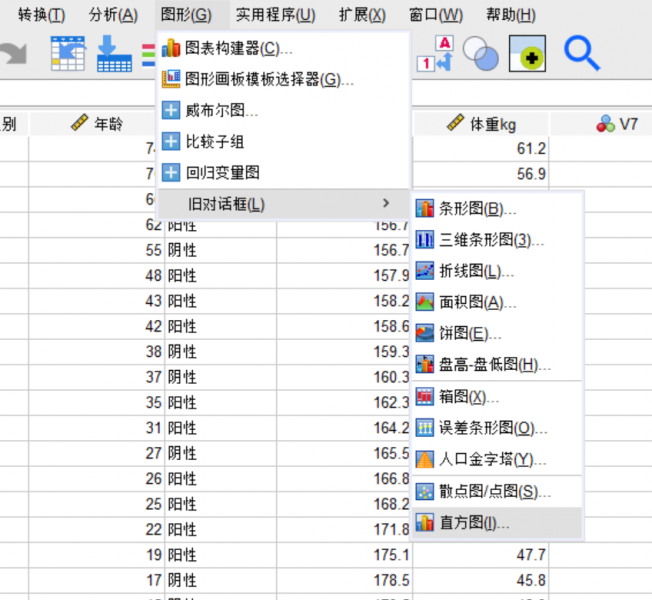Click the chart builder bar icon
The width and height of the screenshot is (652, 600).
click(171, 48)
